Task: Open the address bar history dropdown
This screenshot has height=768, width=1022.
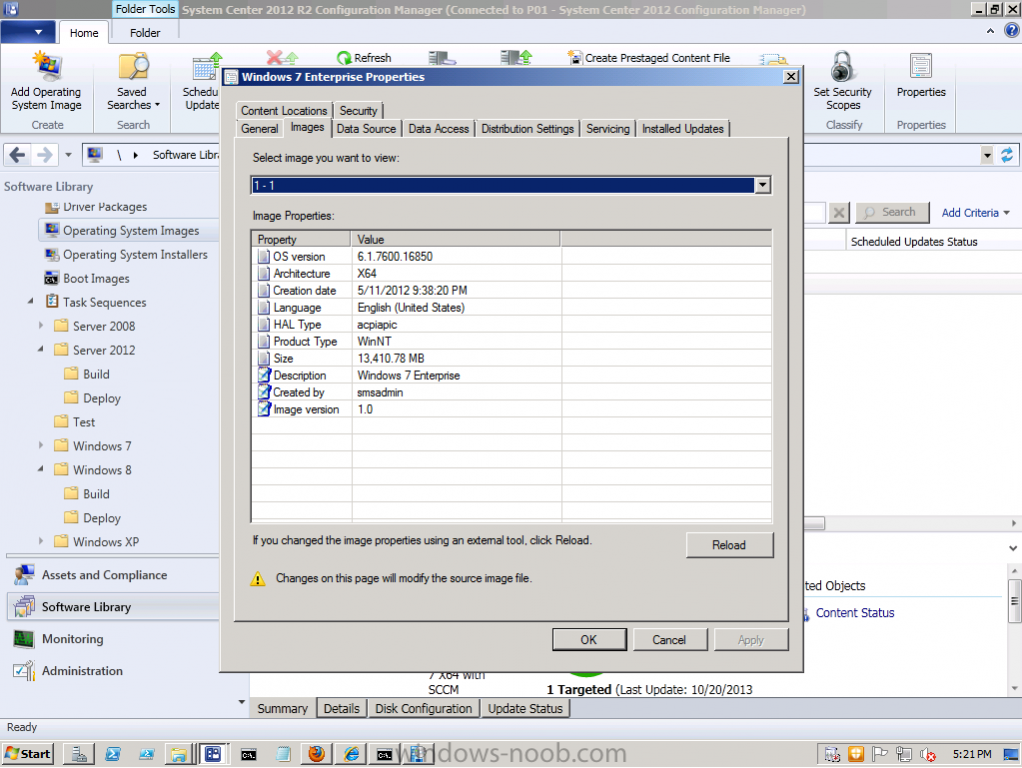Action: point(987,155)
